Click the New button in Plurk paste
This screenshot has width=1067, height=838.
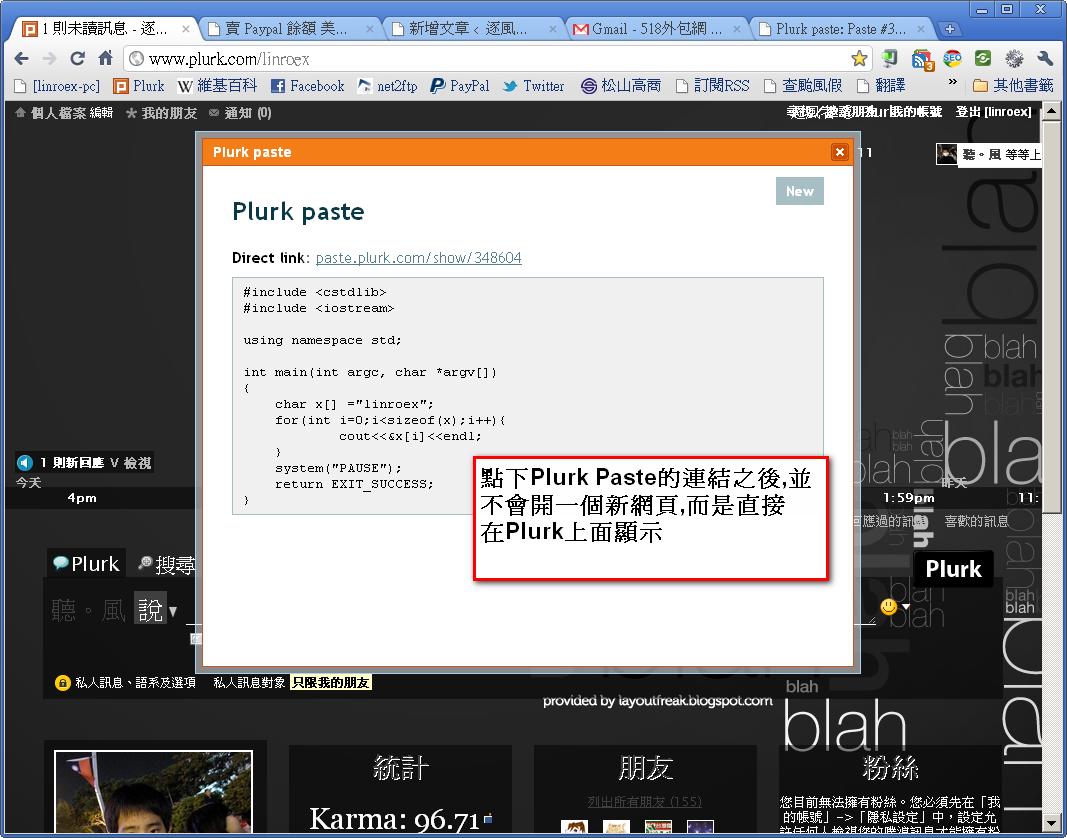pos(800,191)
